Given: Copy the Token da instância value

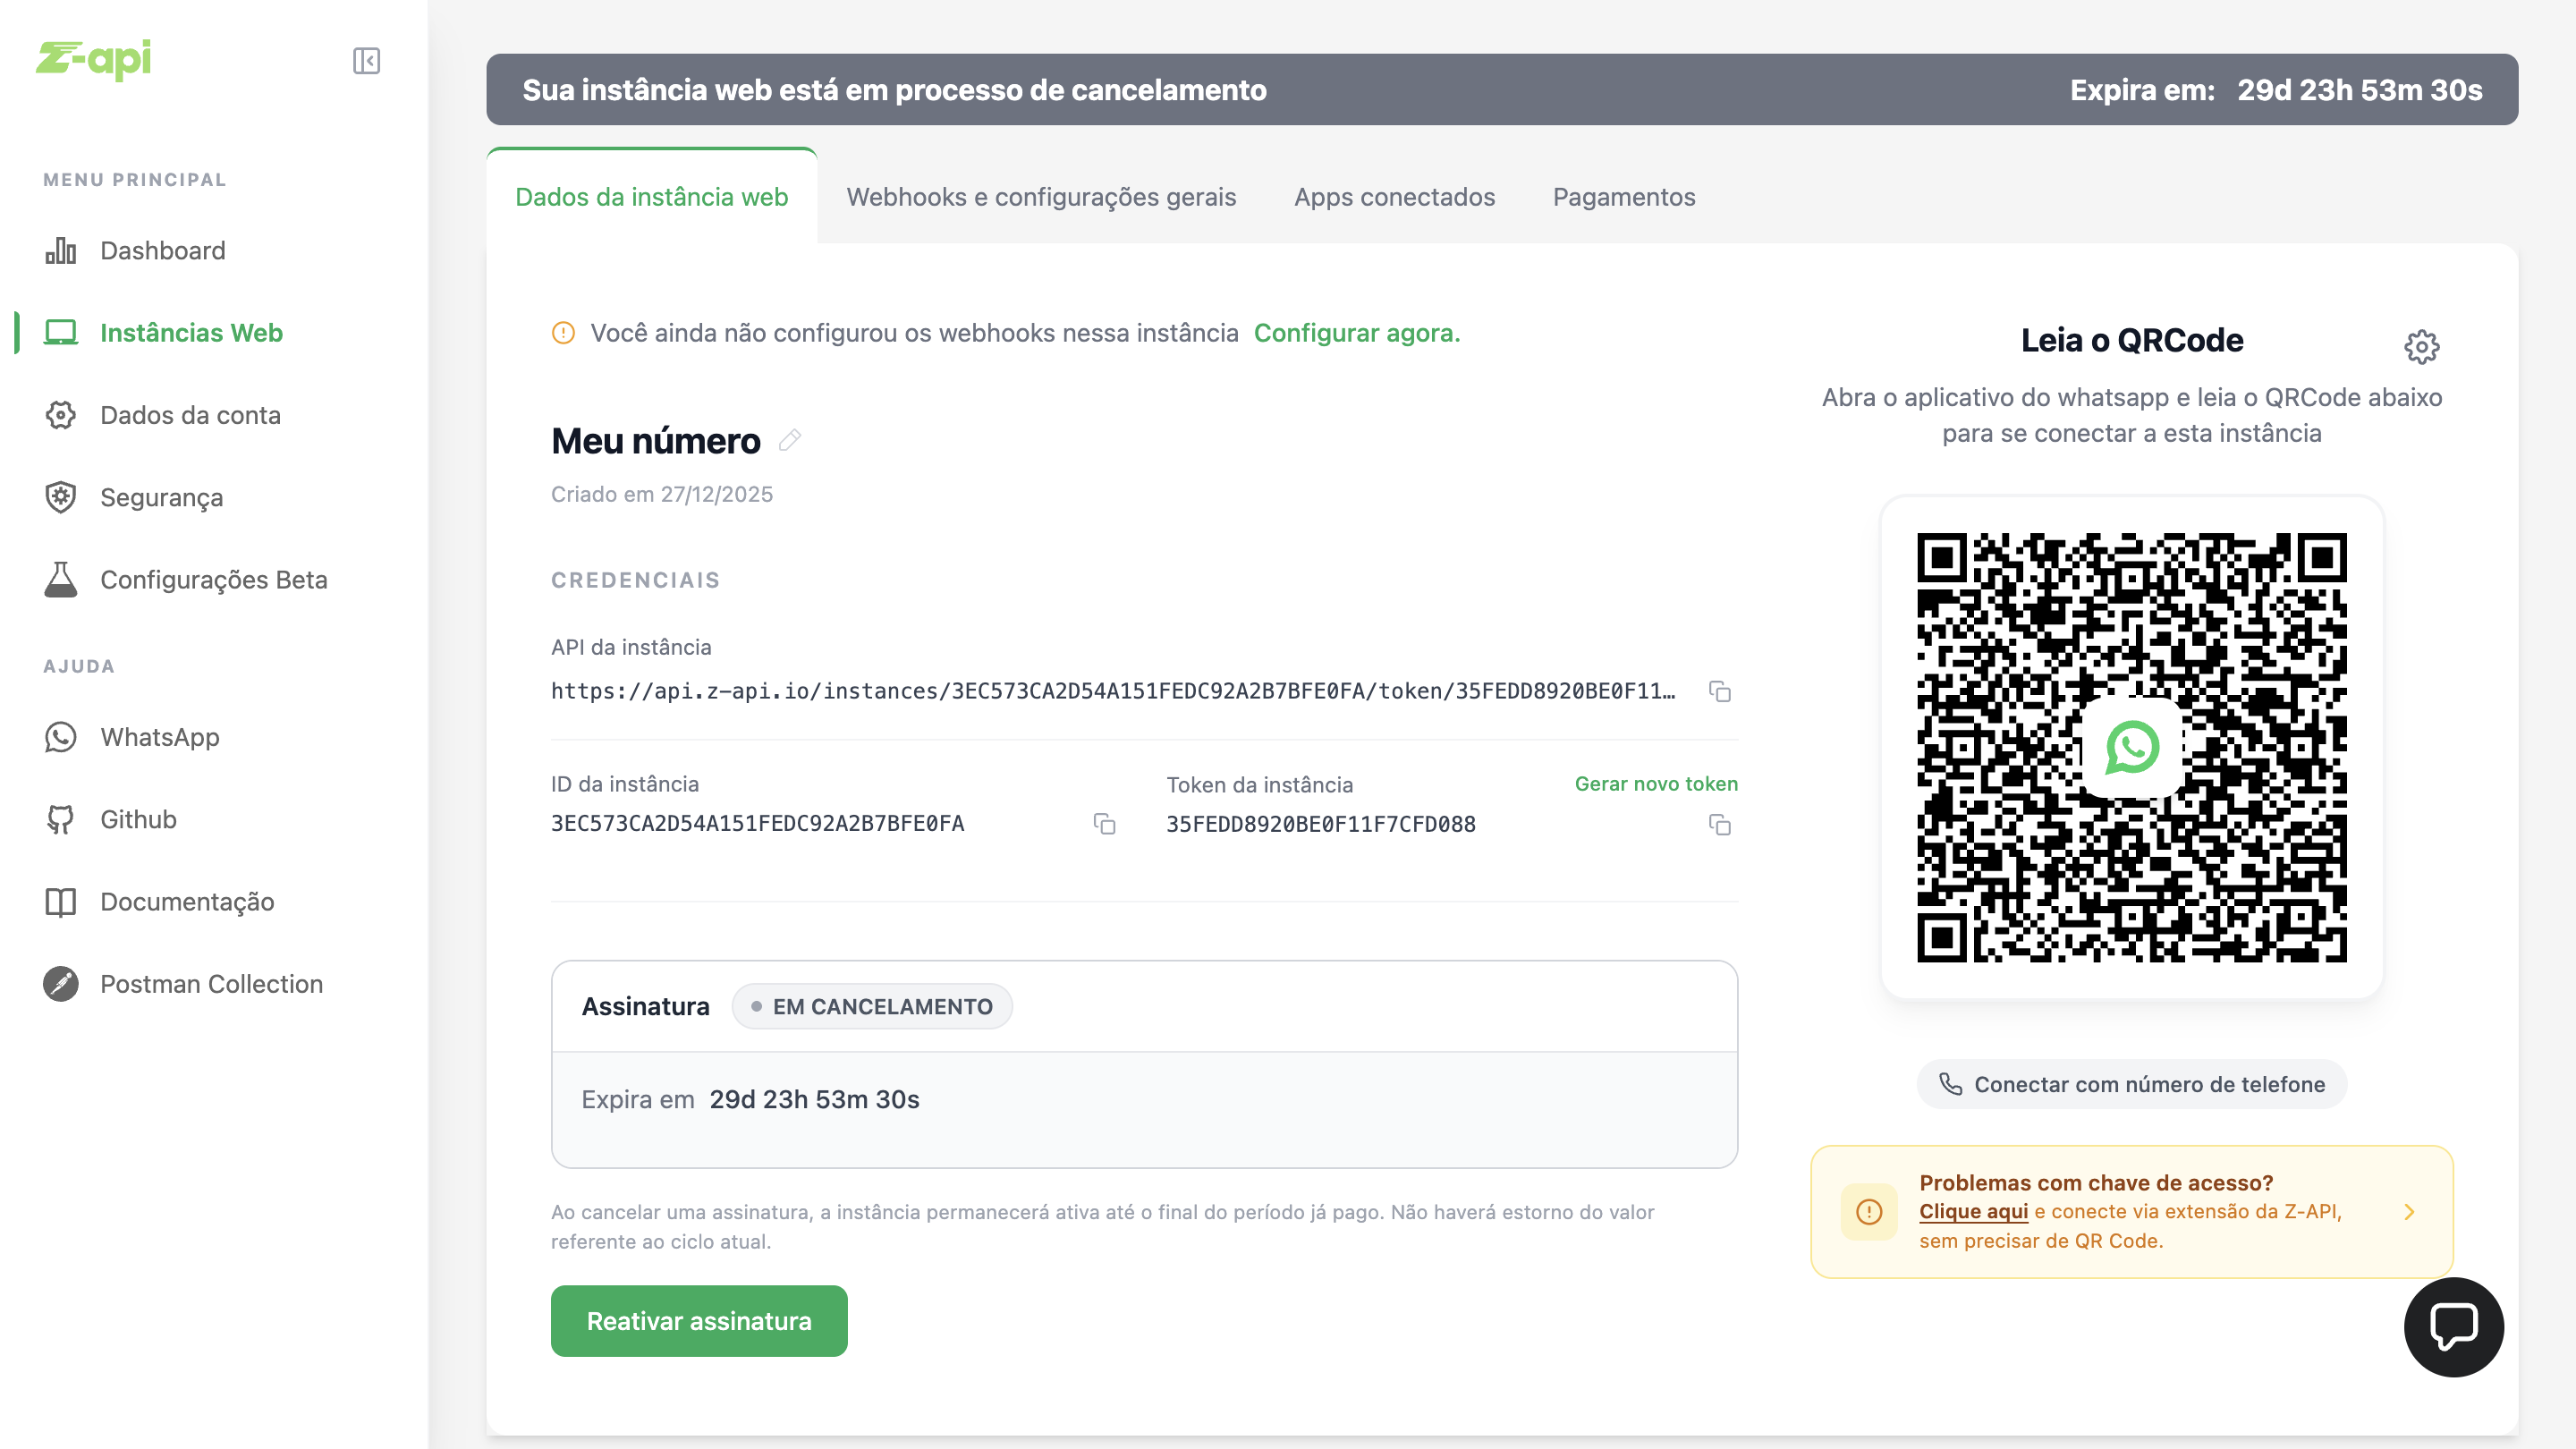Looking at the screenshot, I should pyautogui.click(x=1719, y=825).
